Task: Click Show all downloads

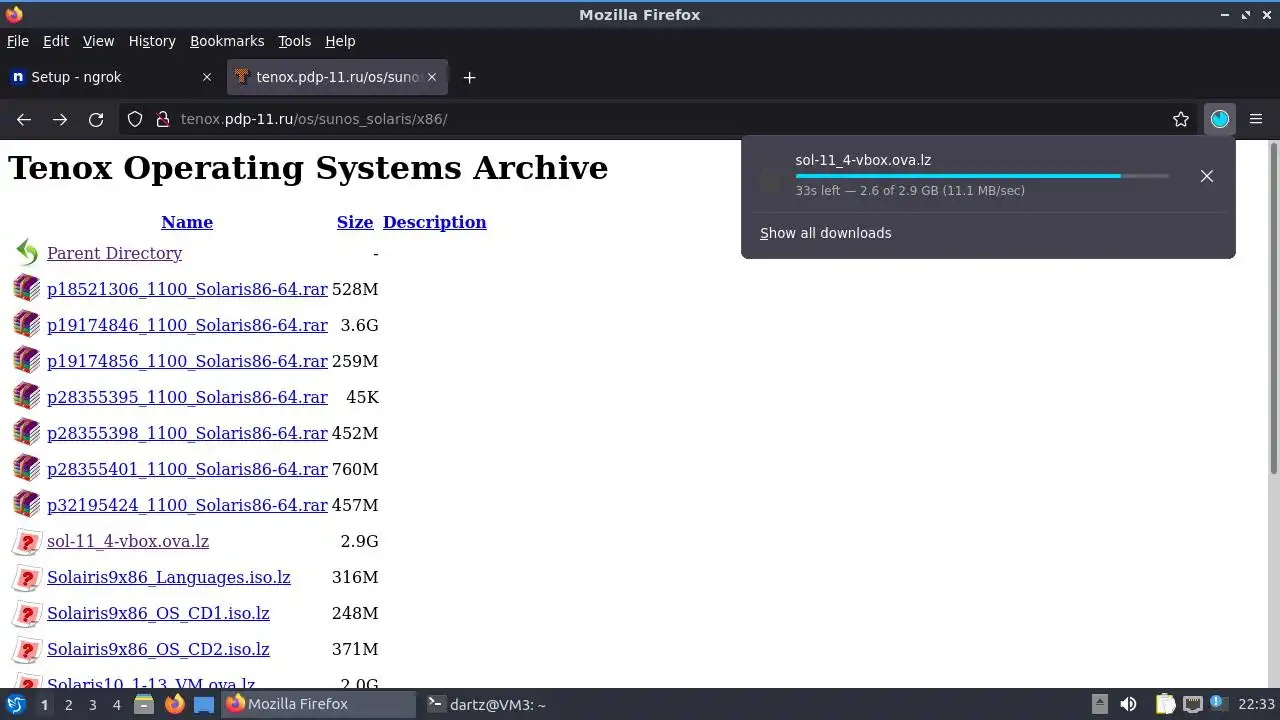Action: pos(825,233)
